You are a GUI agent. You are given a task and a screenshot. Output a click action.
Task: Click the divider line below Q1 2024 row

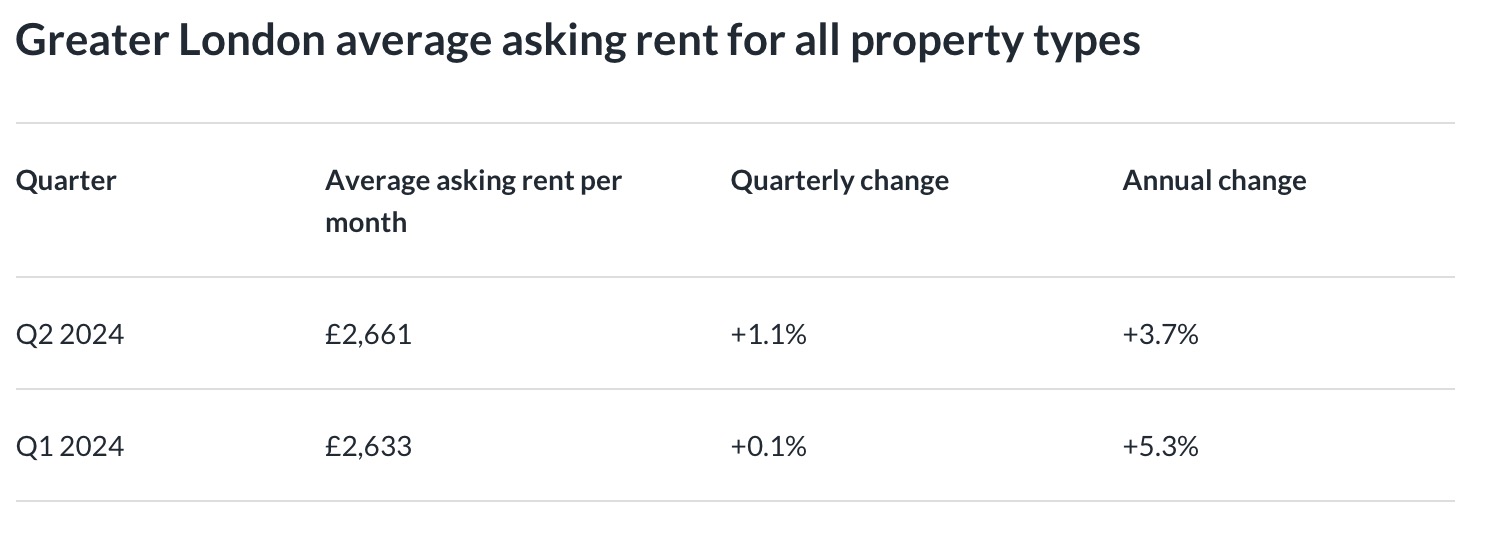[735, 501]
